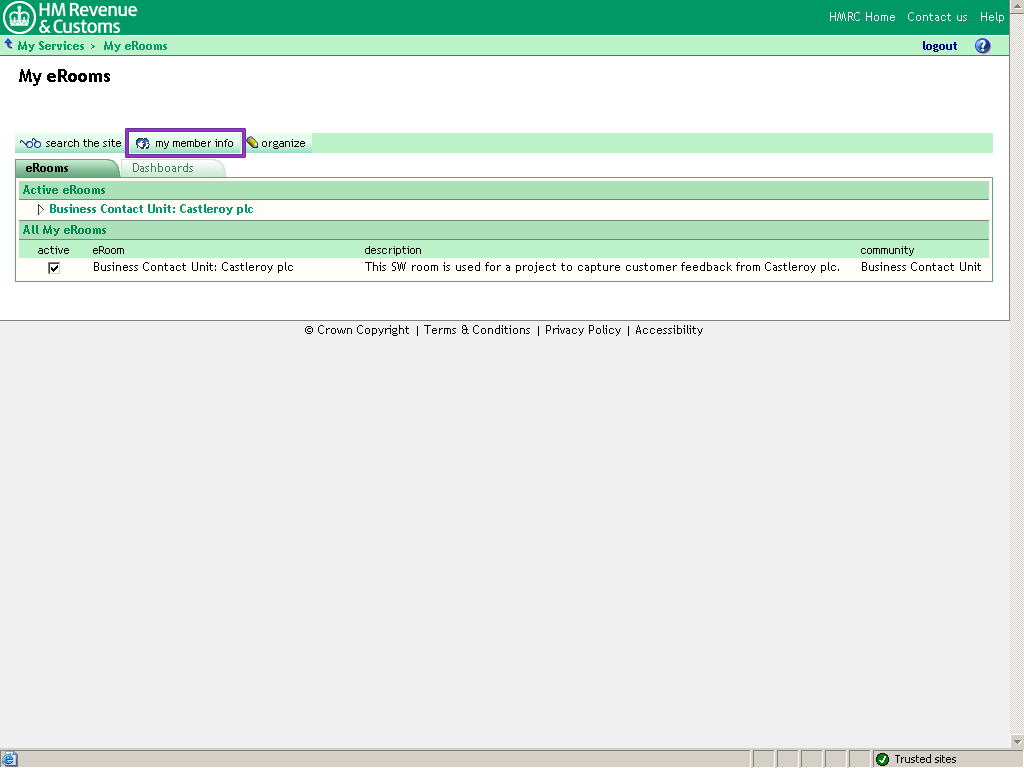Expand the Business Contact Unit: Castleroy plc entry

pos(41,210)
